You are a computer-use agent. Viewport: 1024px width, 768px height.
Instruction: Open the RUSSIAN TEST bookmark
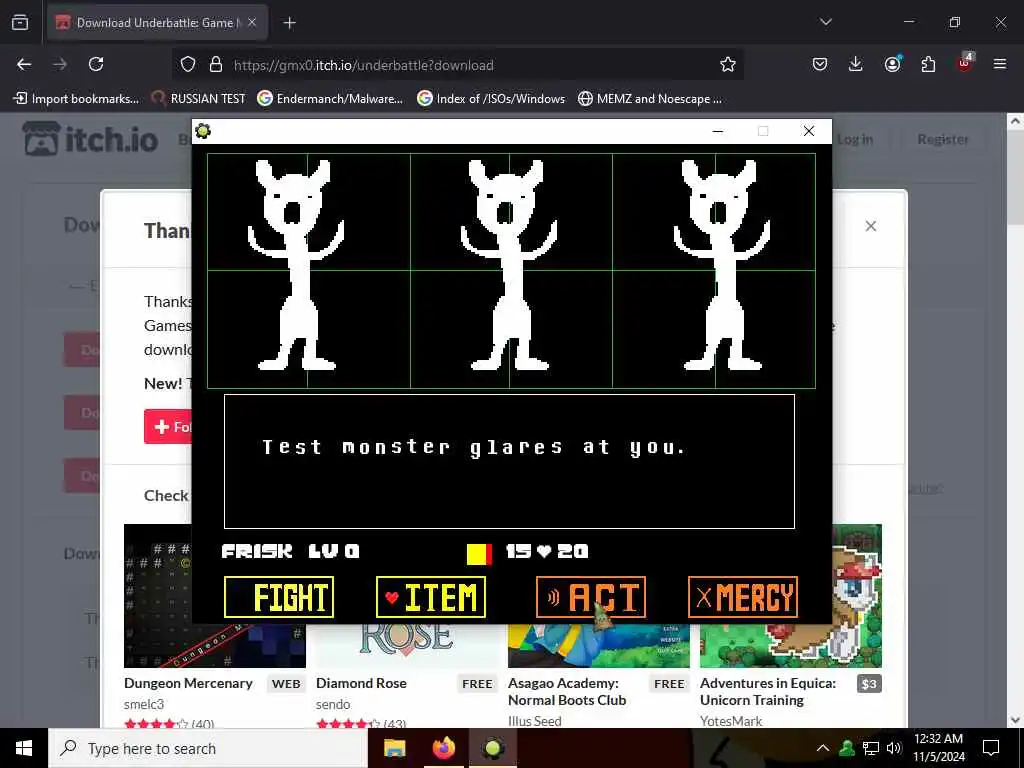point(199,99)
